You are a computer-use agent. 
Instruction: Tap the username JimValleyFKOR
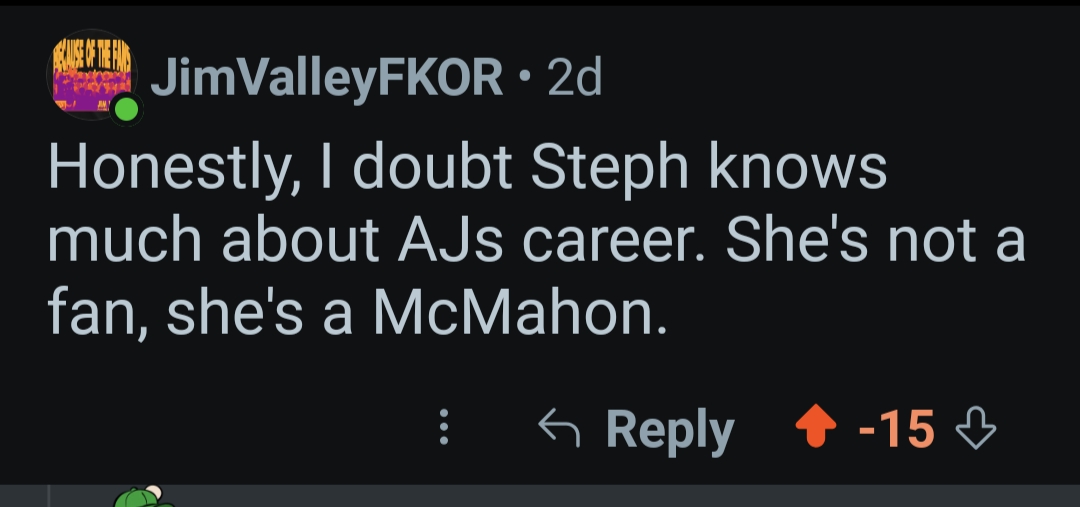(x=327, y=77)
